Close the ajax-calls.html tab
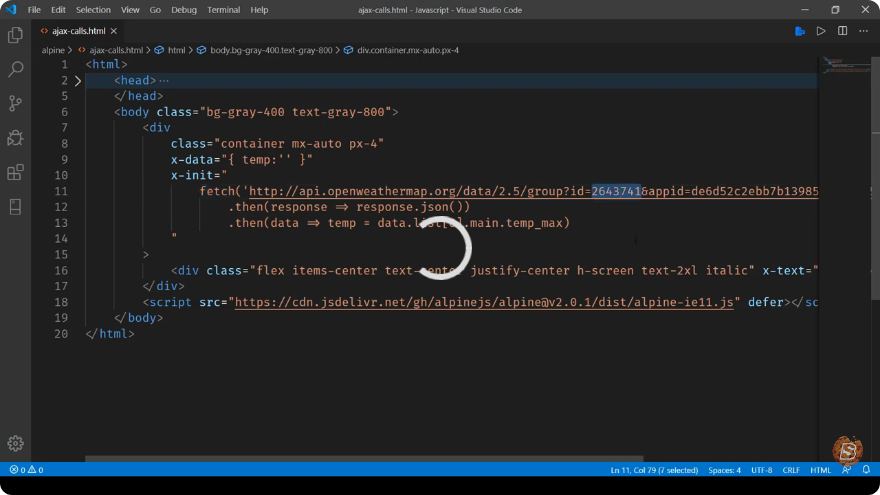Image resolution: width=880 pixels, height=495 pixels. (114, 31)
